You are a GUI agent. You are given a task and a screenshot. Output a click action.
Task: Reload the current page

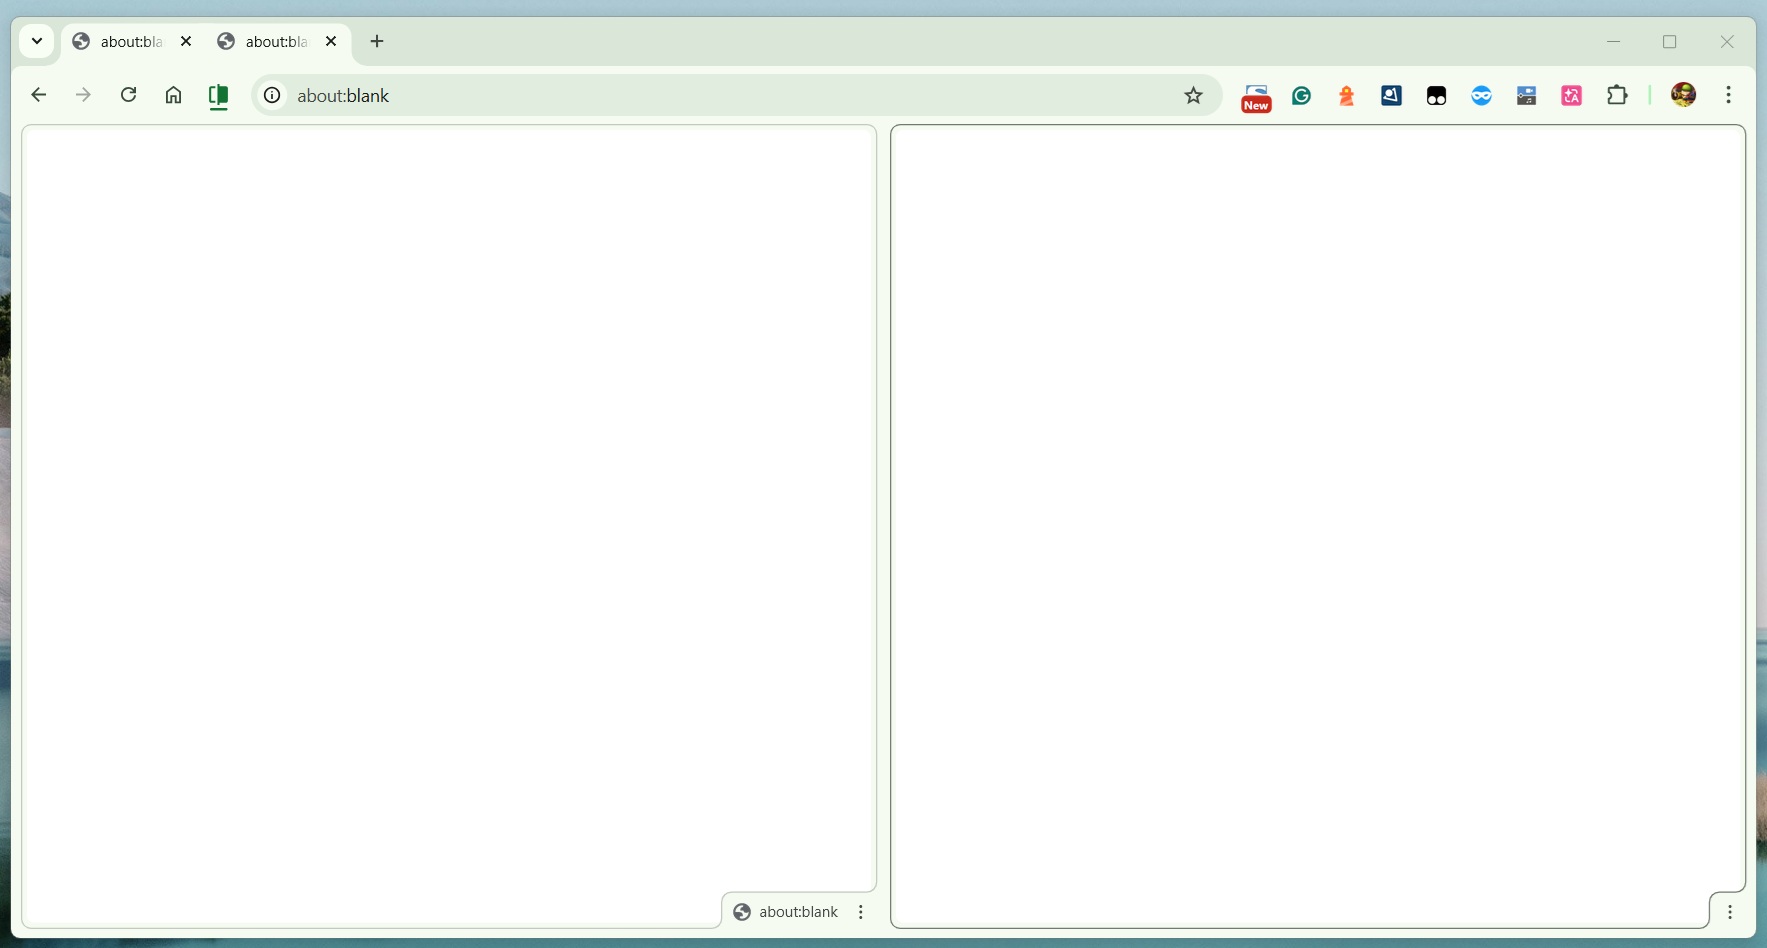128,95
